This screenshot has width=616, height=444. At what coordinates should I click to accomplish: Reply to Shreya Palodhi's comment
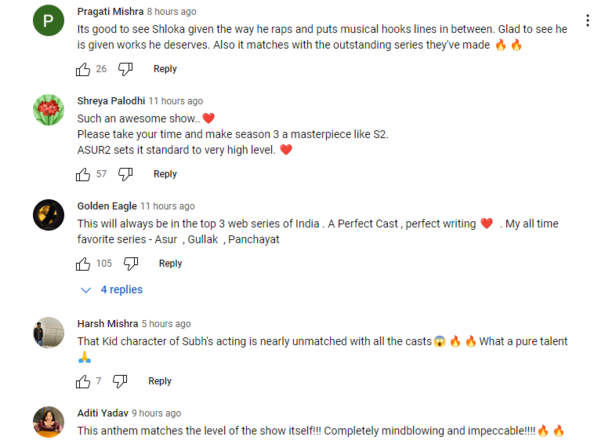(x=165, y=174)
